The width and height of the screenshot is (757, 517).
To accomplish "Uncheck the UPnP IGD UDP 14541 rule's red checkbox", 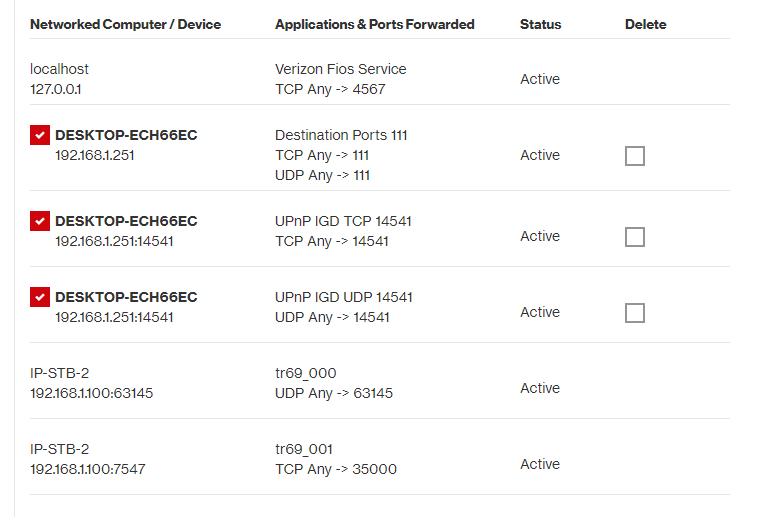I will (x=40, y=297).
